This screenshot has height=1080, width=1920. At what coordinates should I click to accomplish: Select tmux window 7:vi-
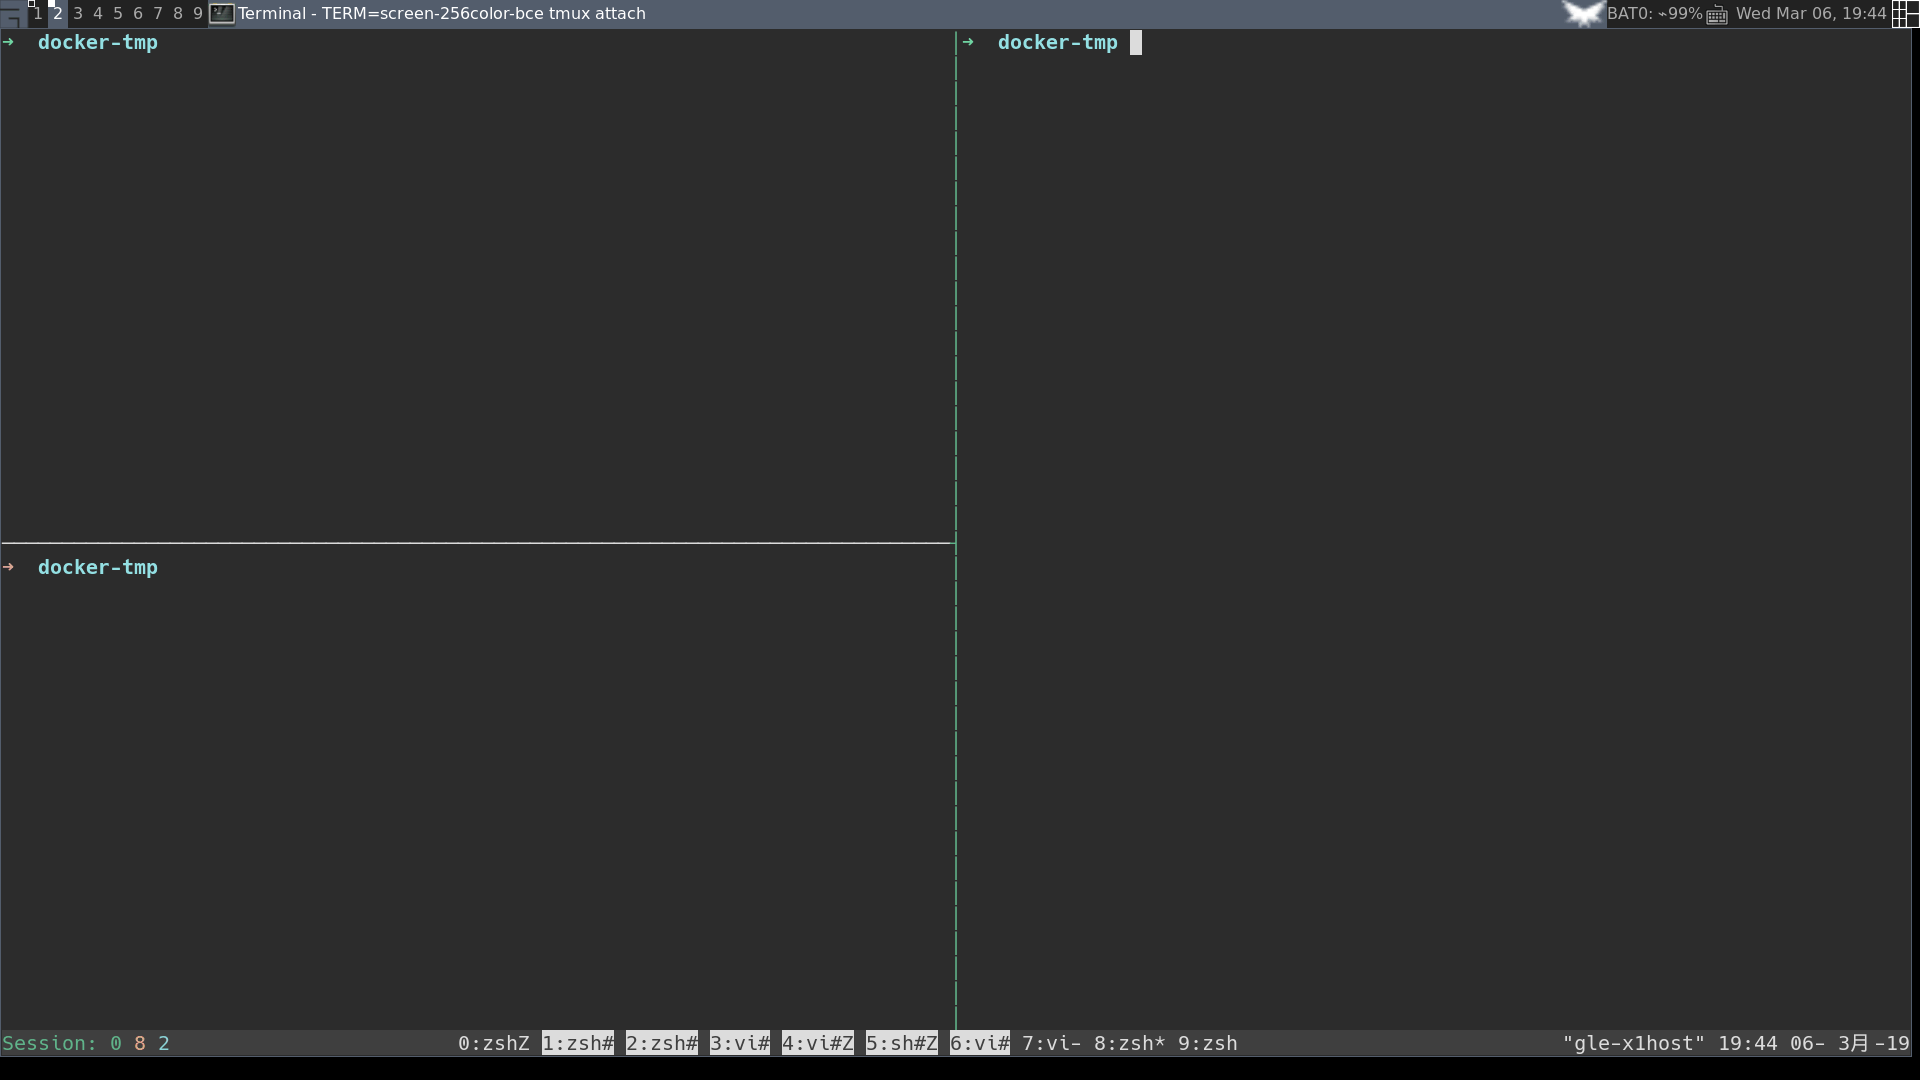point(1050,1043)
